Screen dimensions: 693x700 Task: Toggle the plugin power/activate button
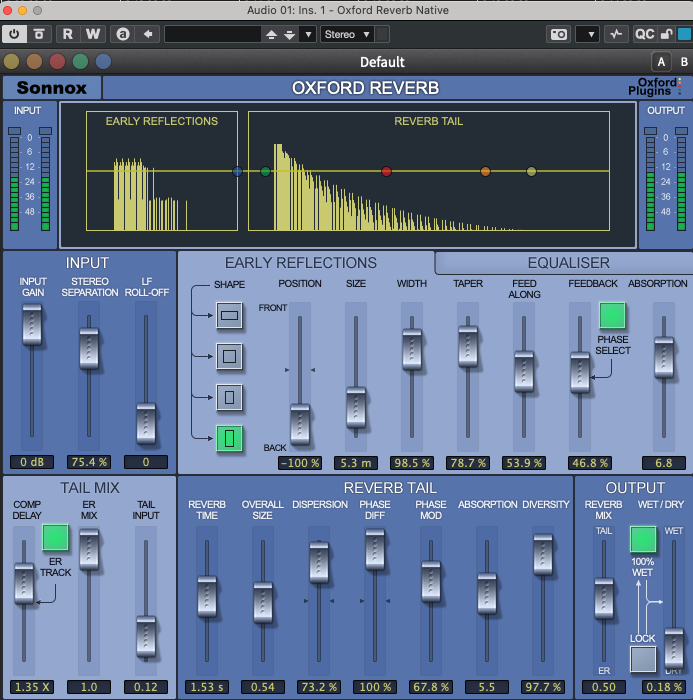pyautogui.click(x=14, y=34)
